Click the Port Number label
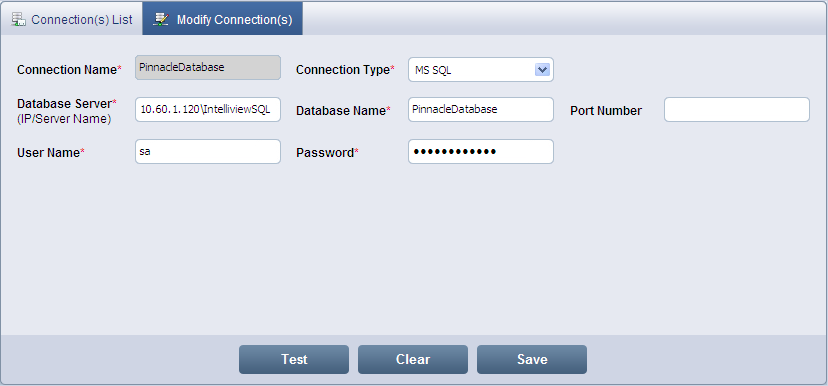 [x=606, y=111]
